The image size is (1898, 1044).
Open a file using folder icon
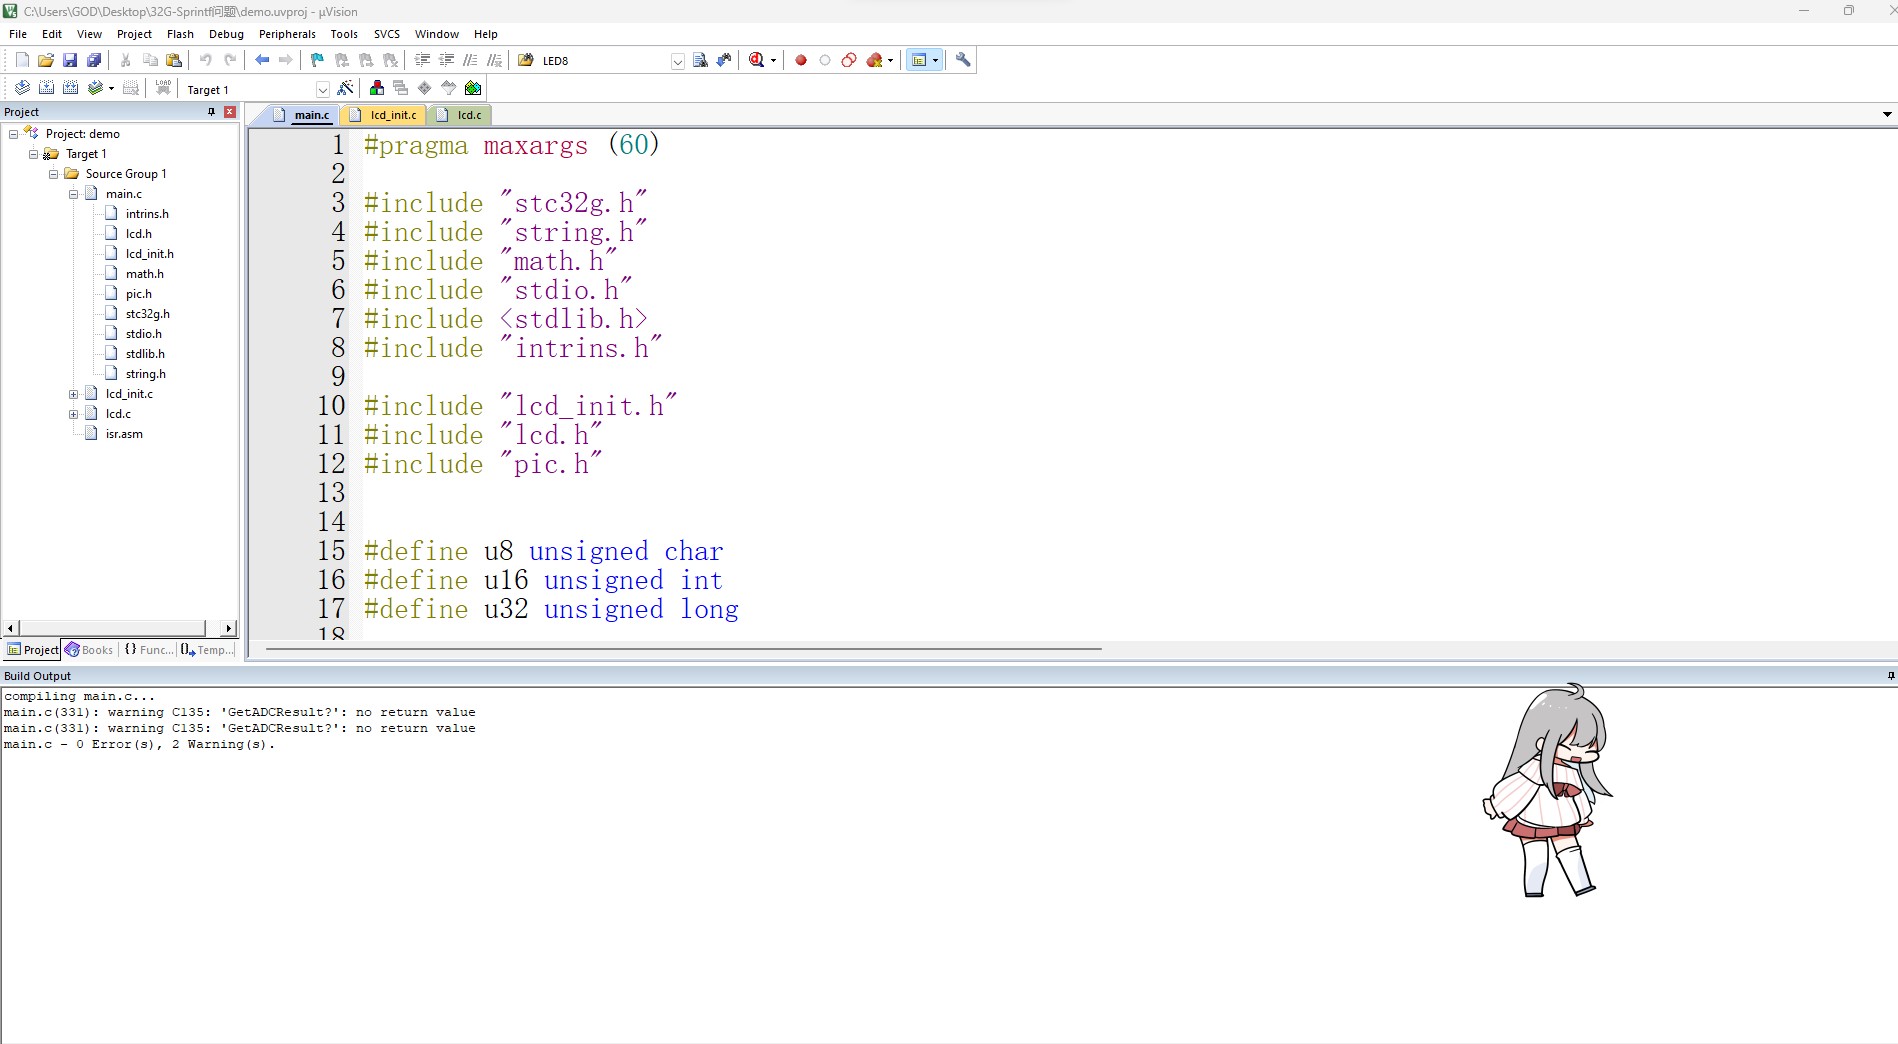(x=46, y=60)
